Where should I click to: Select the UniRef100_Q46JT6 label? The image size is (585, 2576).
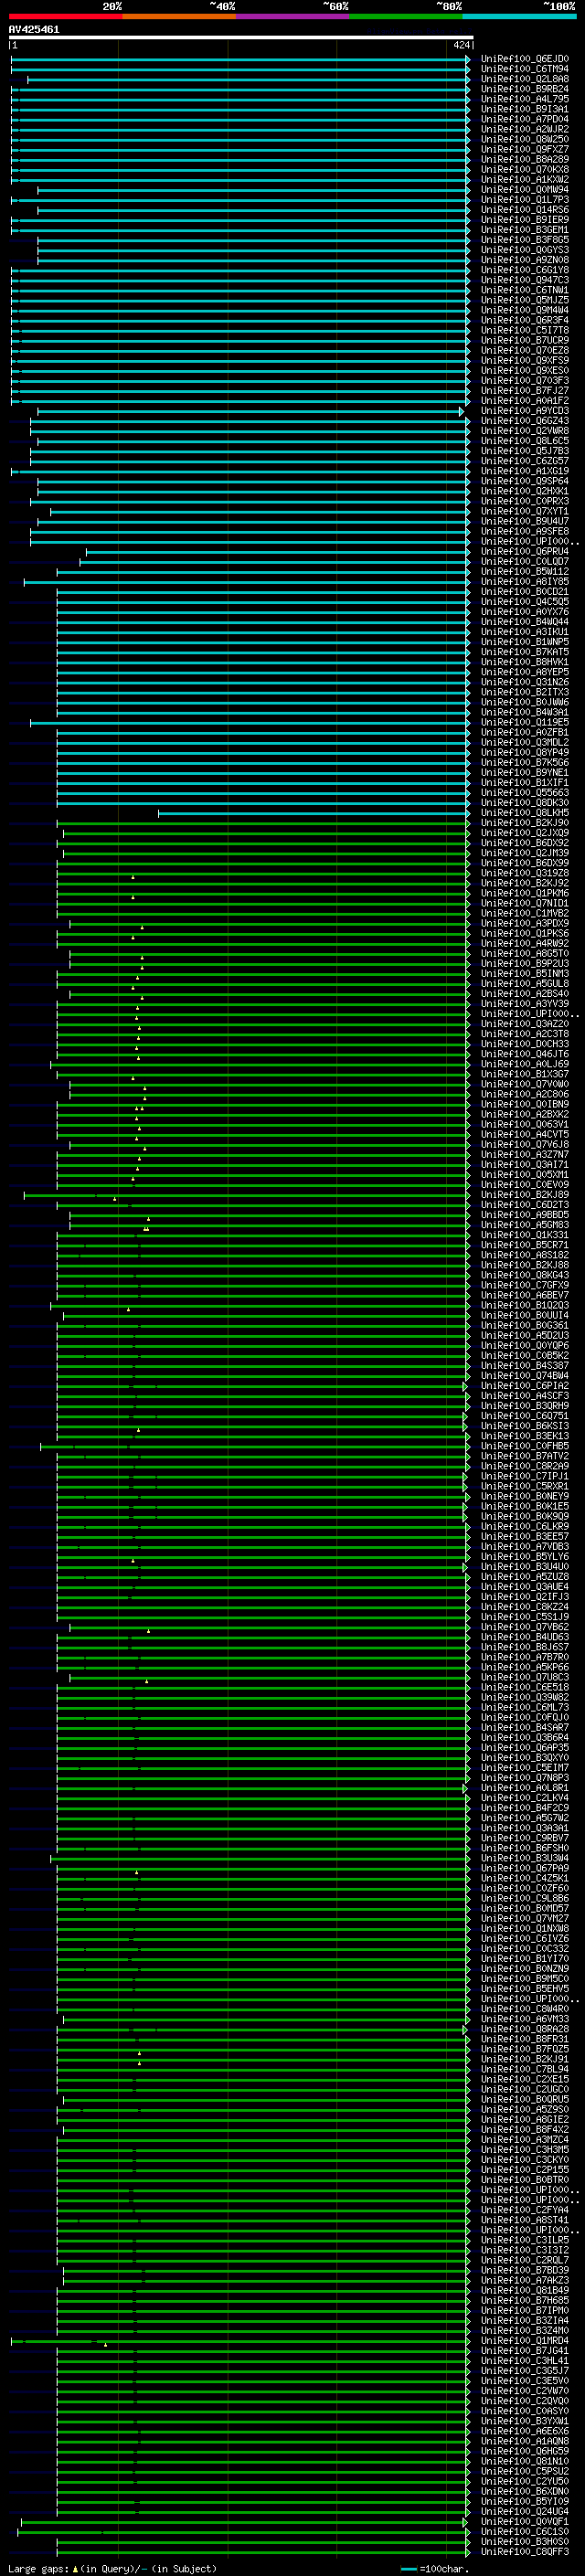[525, 1054]
